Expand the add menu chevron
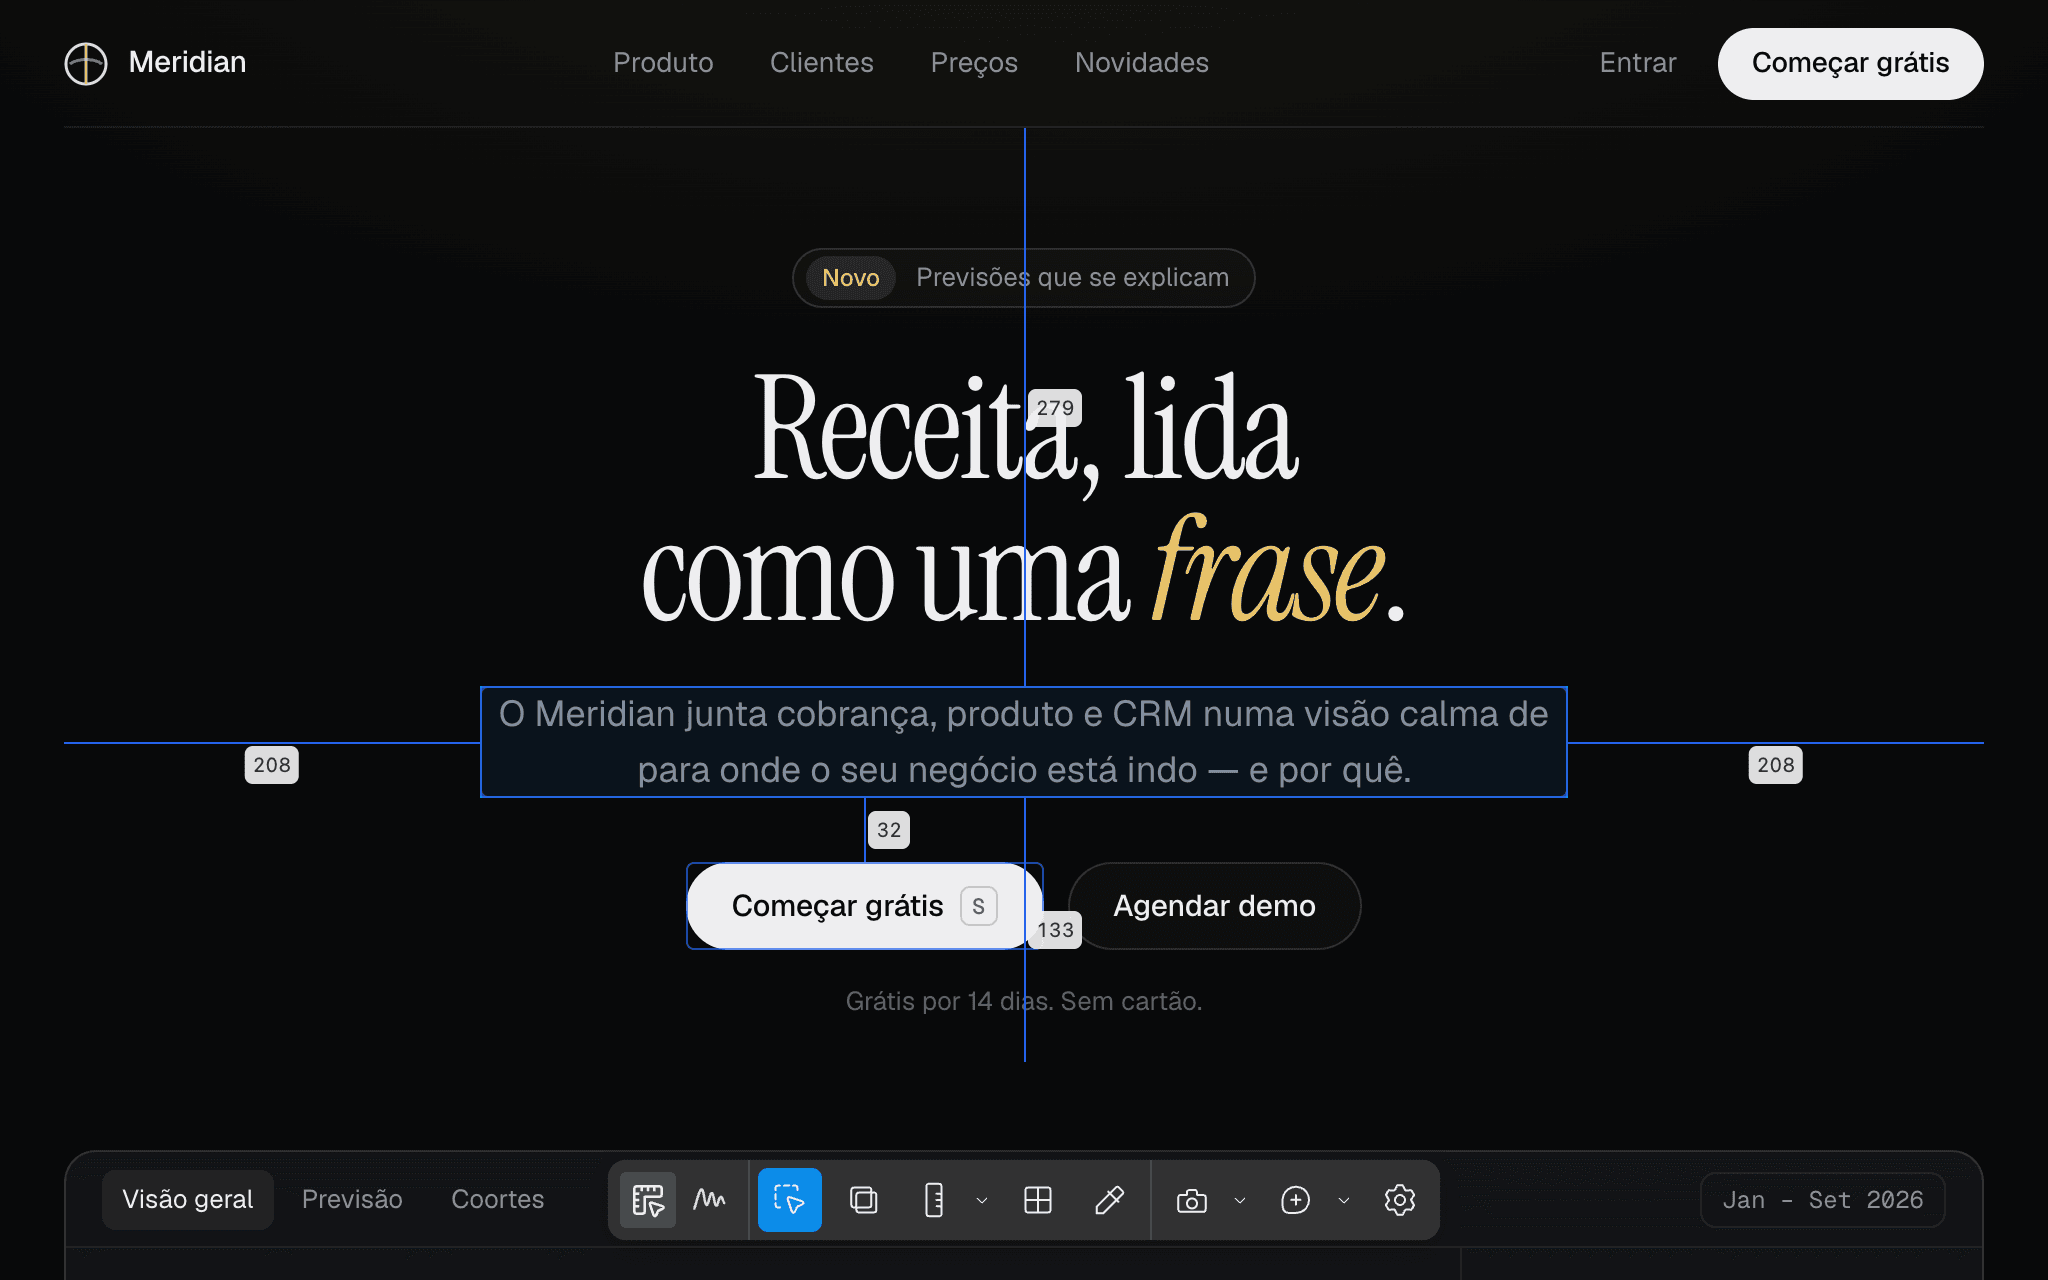 [x=1344, y=1200]
